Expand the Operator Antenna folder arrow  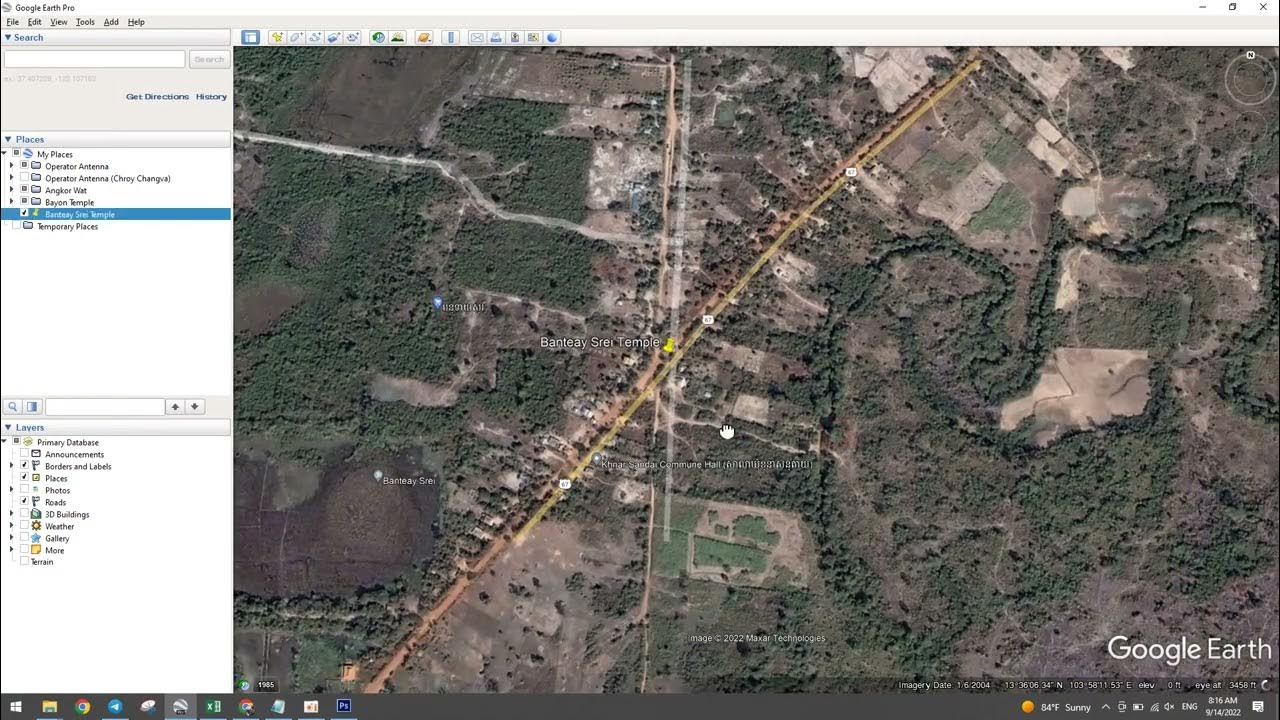(x=12, y=165)
